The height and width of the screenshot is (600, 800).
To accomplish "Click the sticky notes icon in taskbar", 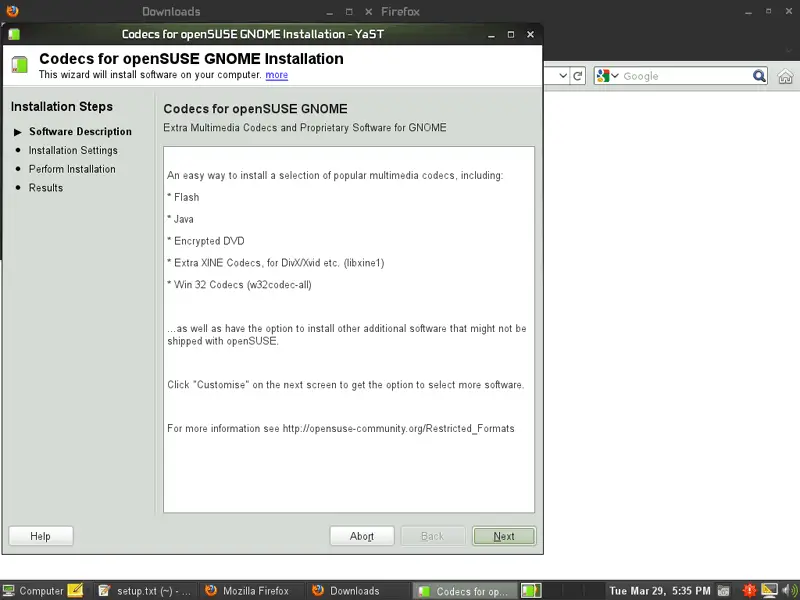I will [x=76, y=591].
